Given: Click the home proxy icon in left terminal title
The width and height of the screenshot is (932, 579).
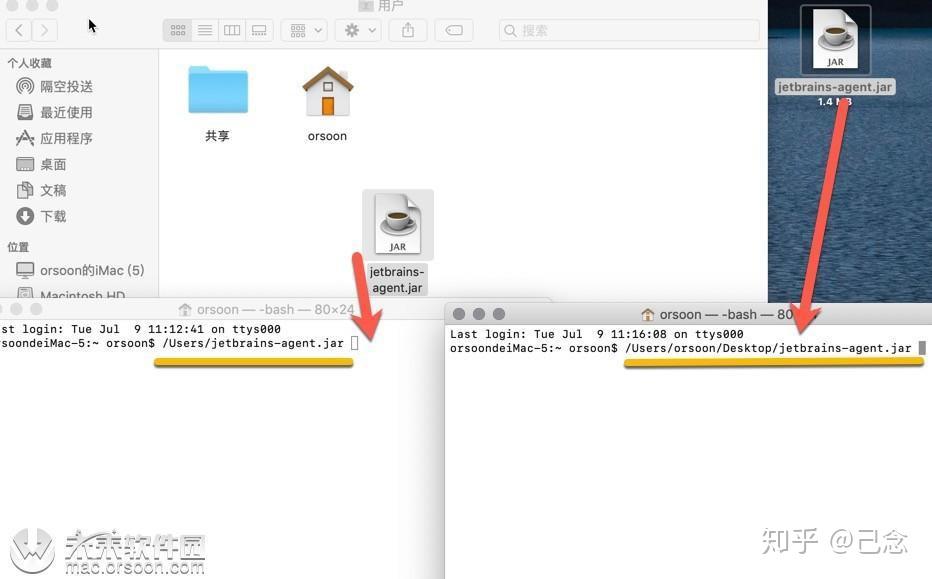Looking at the screenshot, I should pyautogui.click(x=185, y=310).
